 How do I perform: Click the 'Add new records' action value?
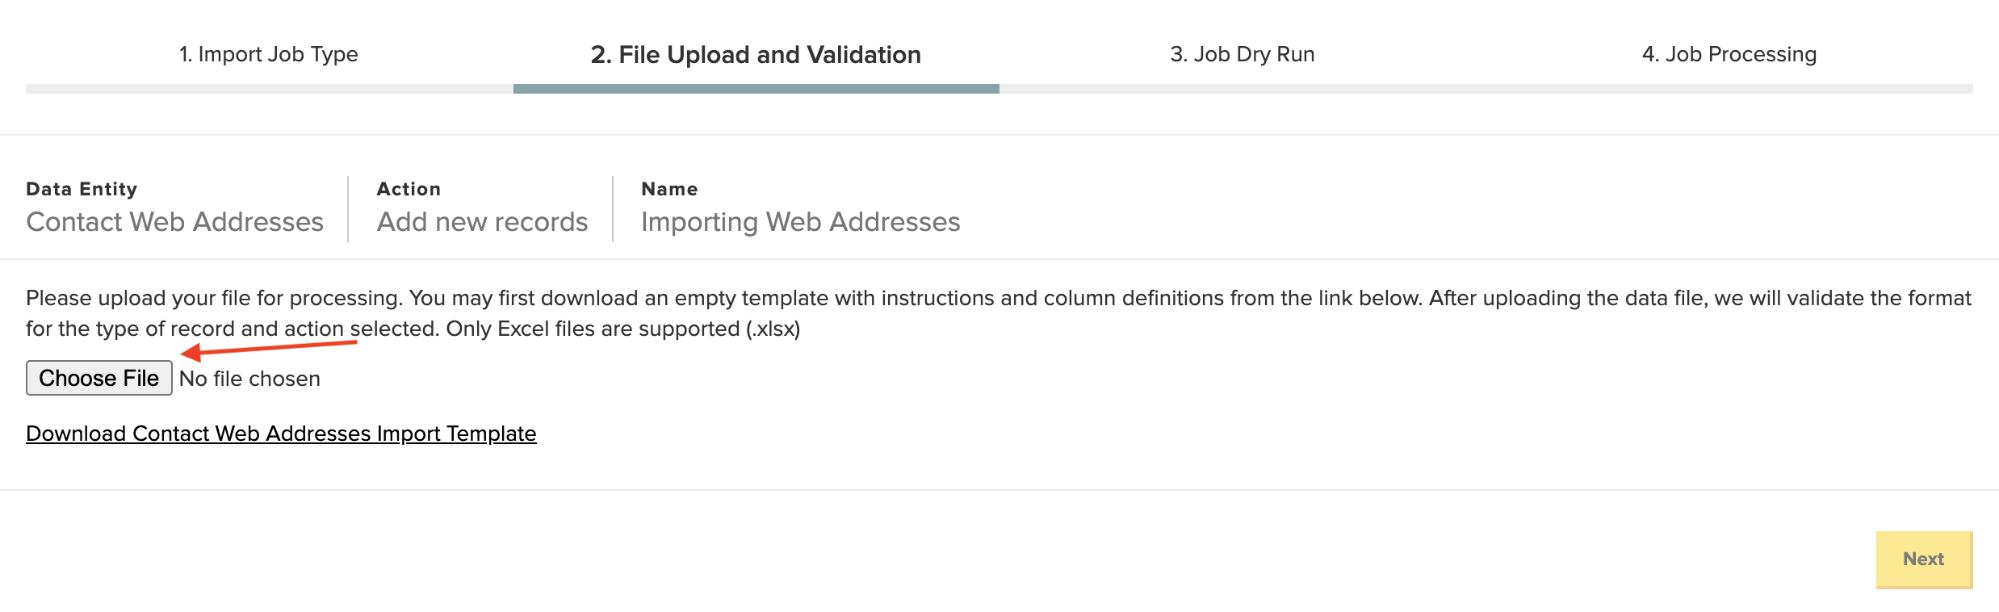click(x=482, y=222)
